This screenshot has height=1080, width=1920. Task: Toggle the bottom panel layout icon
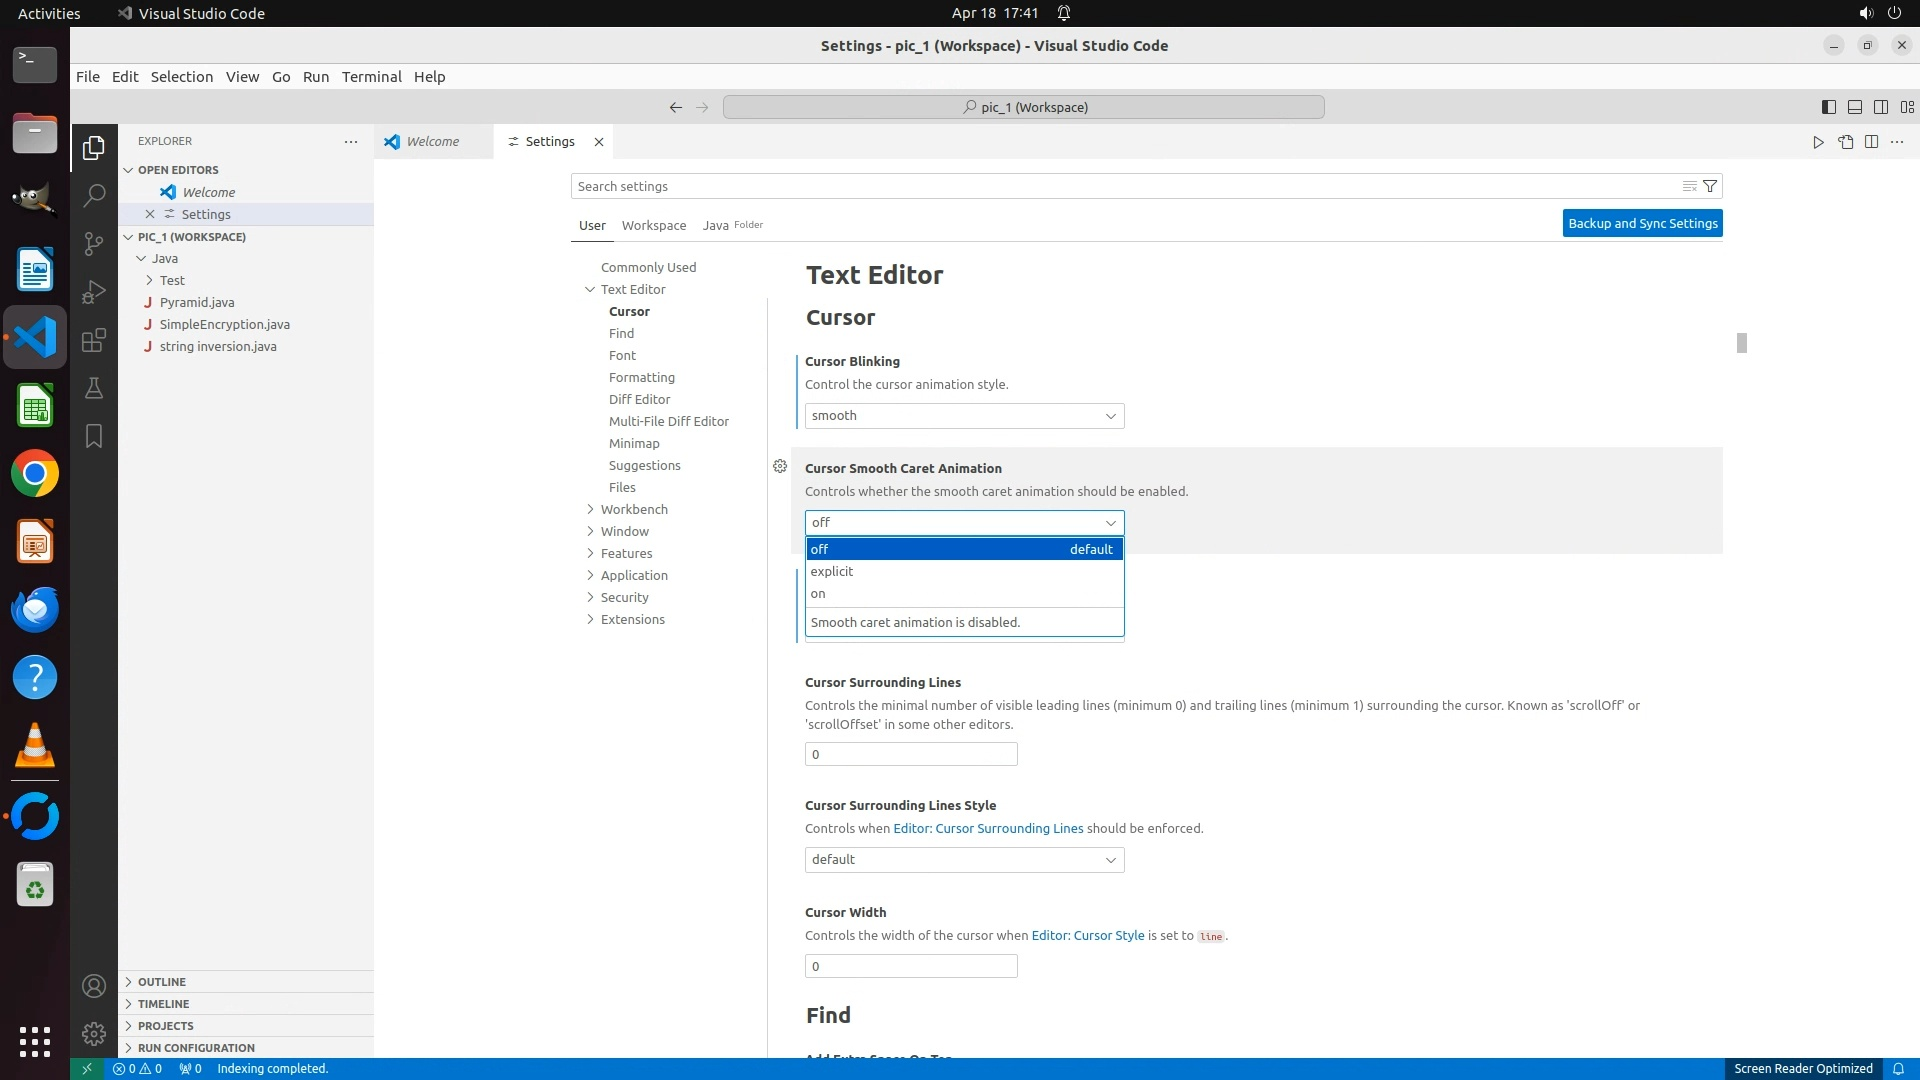(x=1854, y=107)
